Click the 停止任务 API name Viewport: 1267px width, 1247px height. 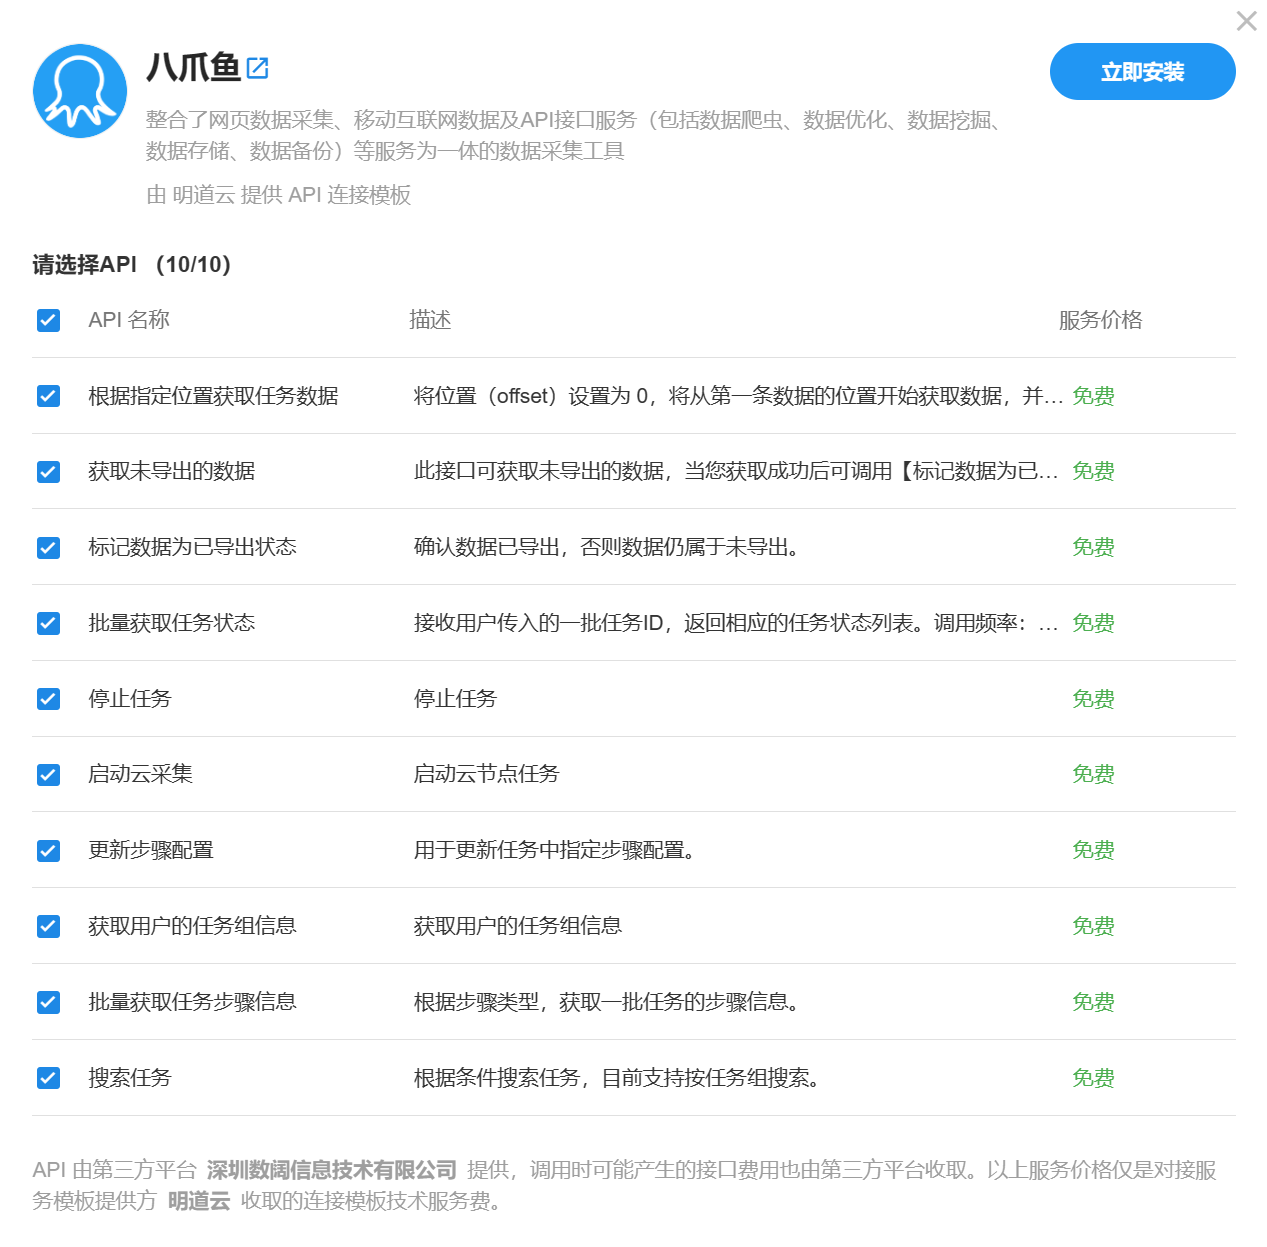click(x=130, y=698)
